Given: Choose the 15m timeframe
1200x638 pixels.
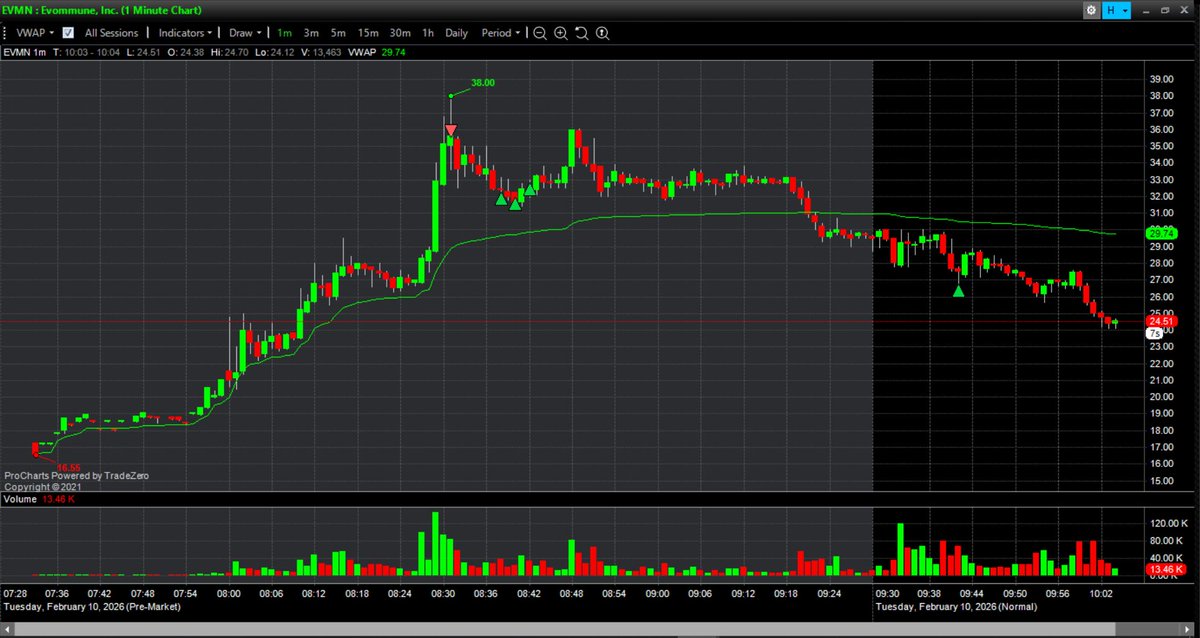Looking at the screenshot, I should pos(368,33).
